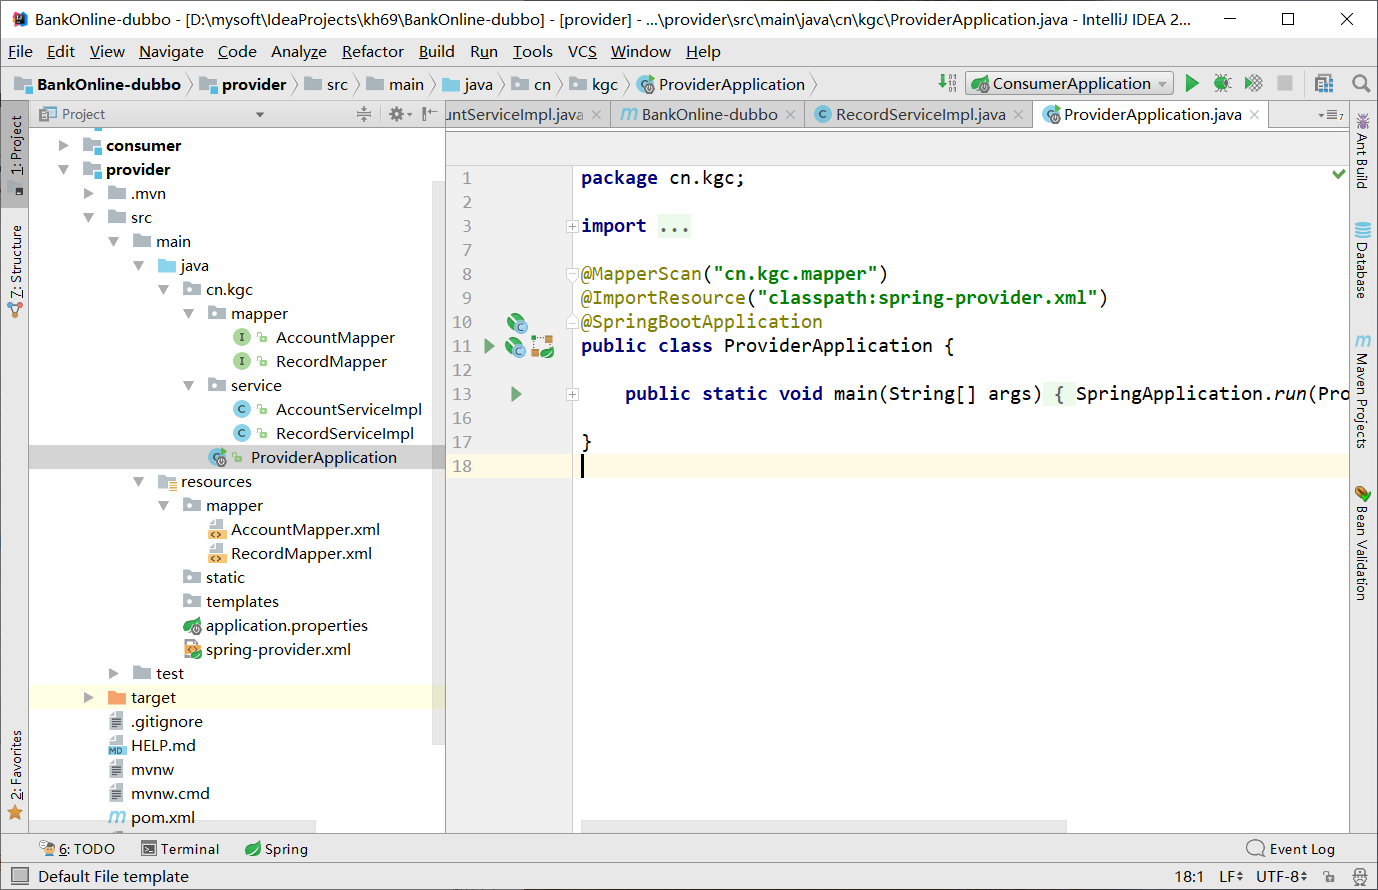Click the stop process square icon
The height and width of the screenshot is (890, 1378).
click(x=1285, y=84)
